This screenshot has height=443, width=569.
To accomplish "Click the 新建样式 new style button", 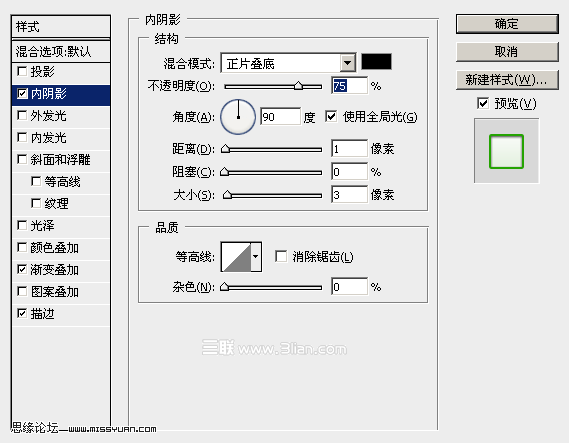I will coord(507,79).
